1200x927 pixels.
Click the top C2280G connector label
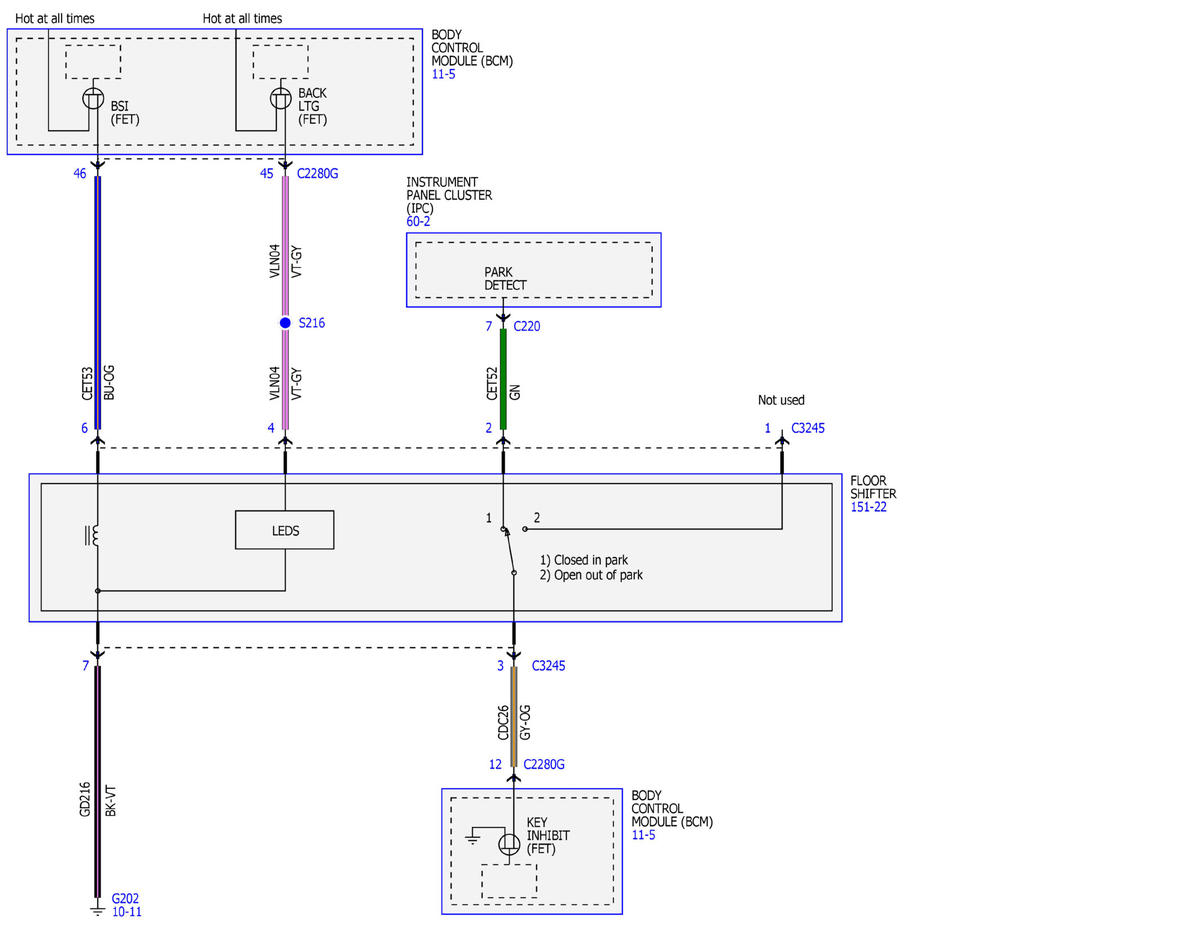click(x=318, y=173)
